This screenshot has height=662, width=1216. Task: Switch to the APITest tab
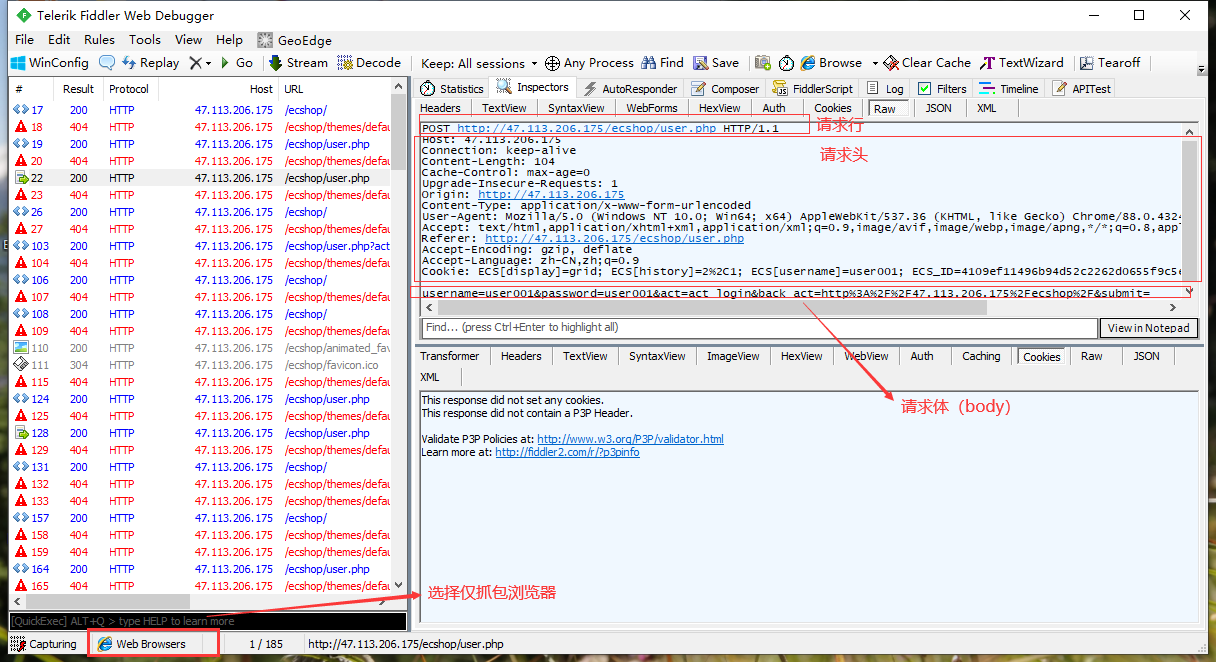click(1082, 89)
